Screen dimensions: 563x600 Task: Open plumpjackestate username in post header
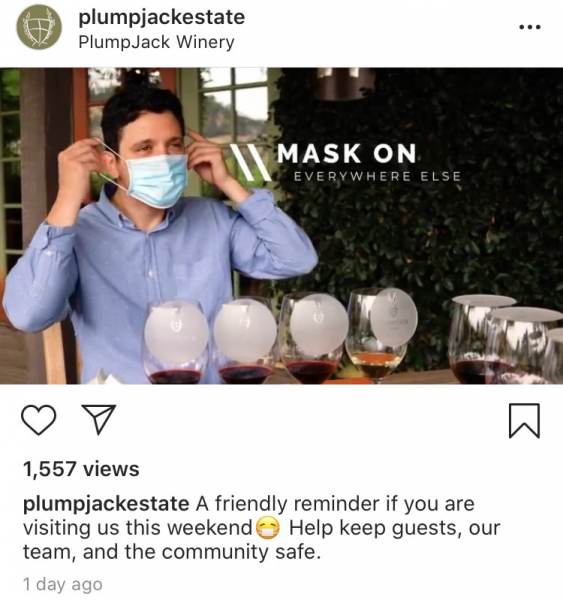pyautogui.click(x=162, y=17)
